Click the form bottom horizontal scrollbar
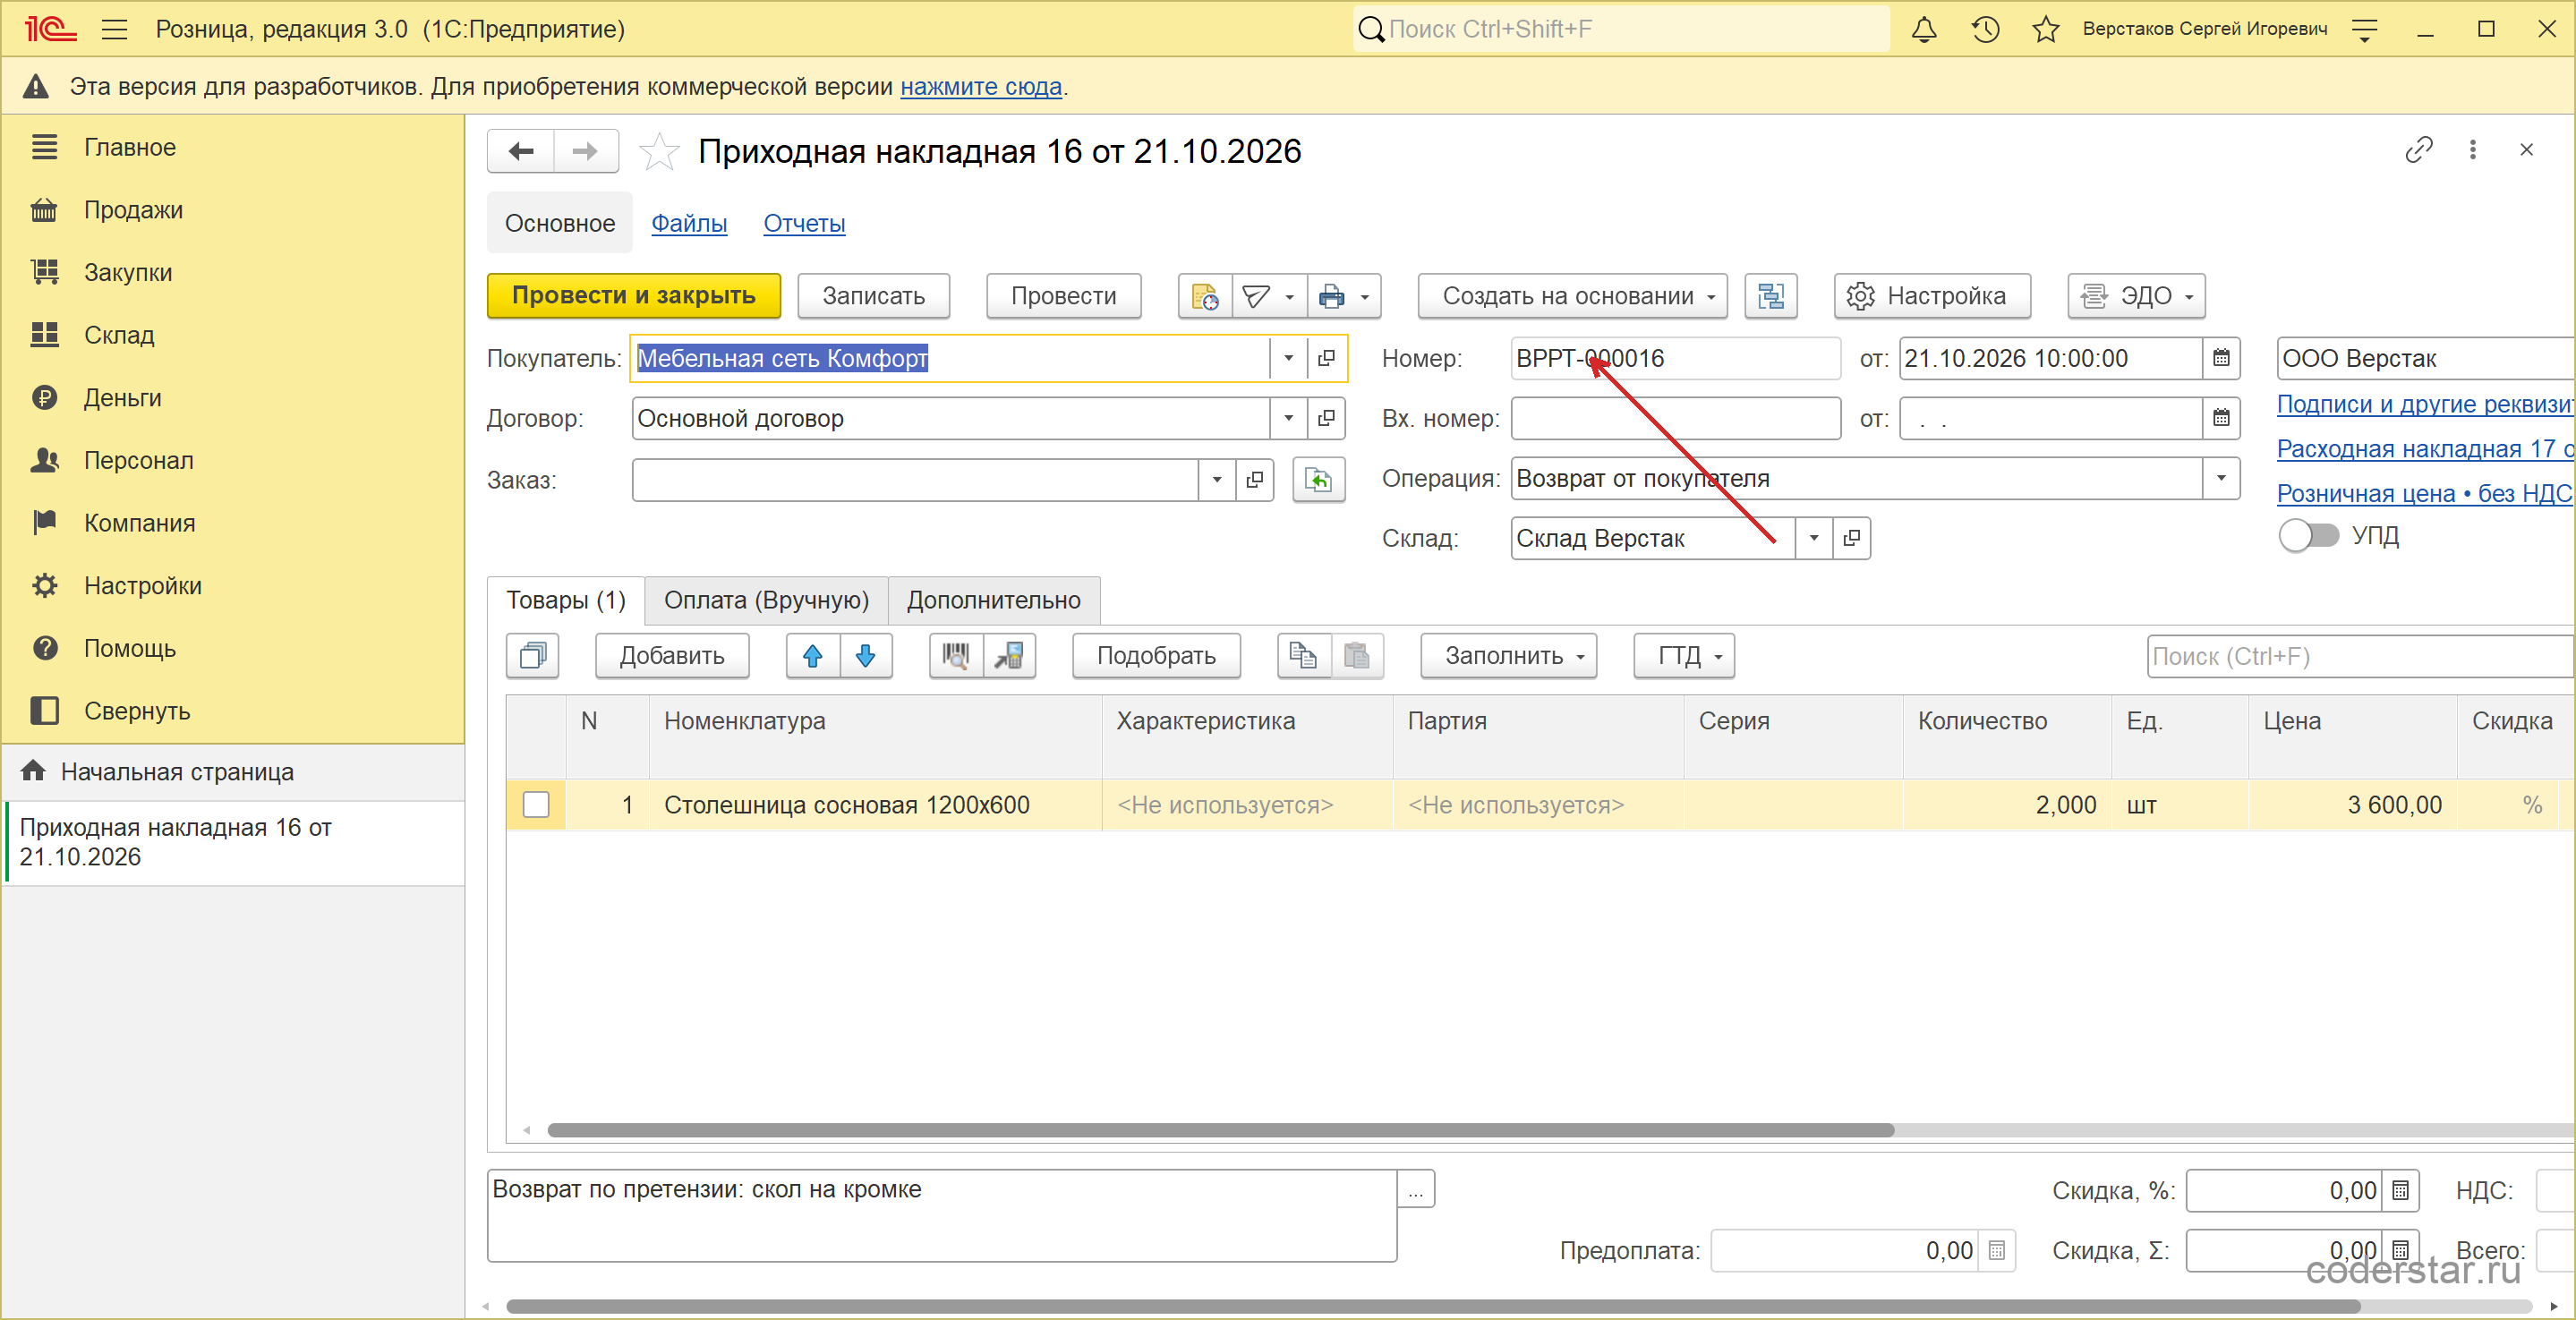 pyautogui.click(x=1432, y=1306)
